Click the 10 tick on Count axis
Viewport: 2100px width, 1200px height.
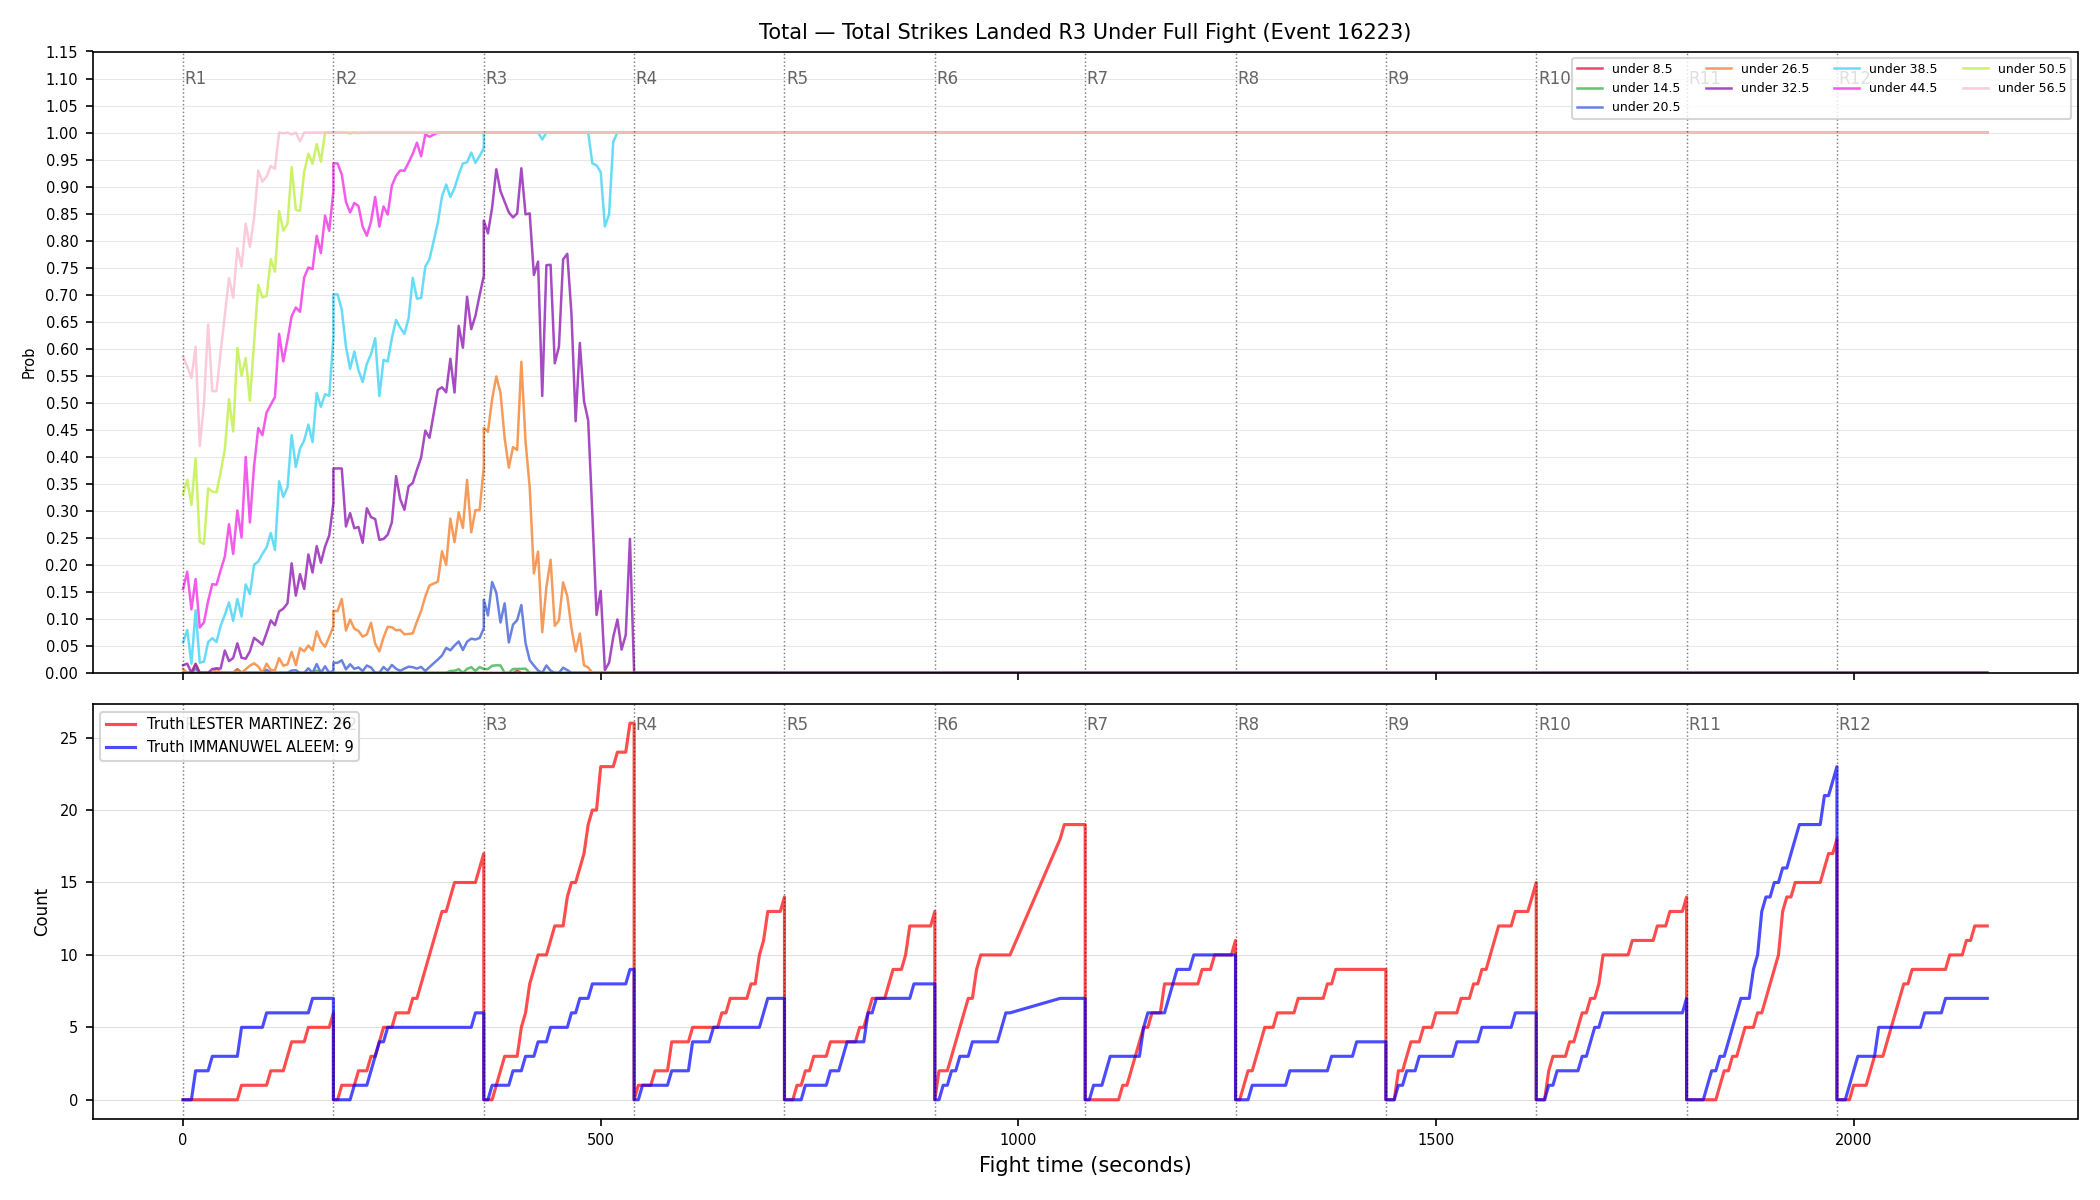point(69,955)
